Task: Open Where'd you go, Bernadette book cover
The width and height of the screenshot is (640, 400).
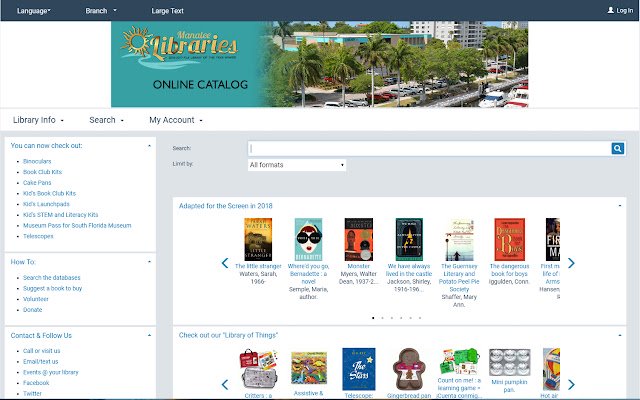Action: [x=308, y=239]
